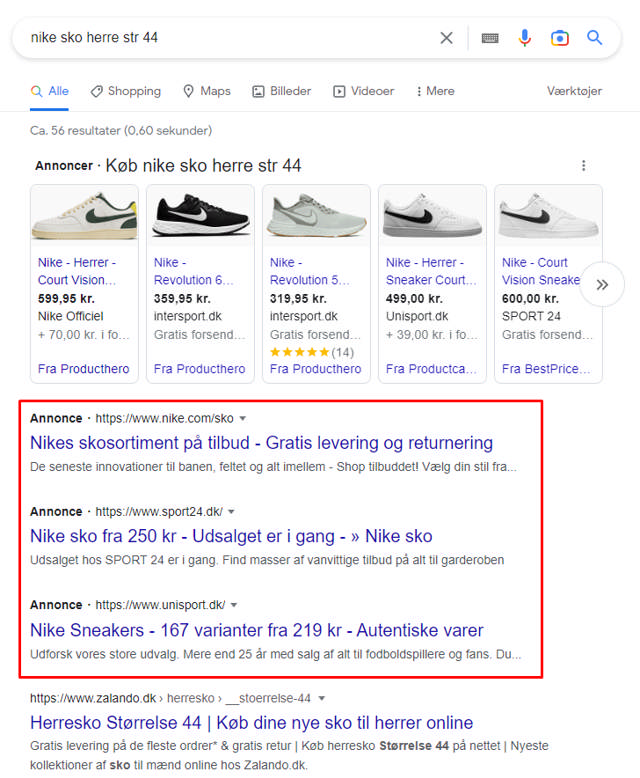
Task: Click the Nike Officiel seller name
Action: (71, 317)
